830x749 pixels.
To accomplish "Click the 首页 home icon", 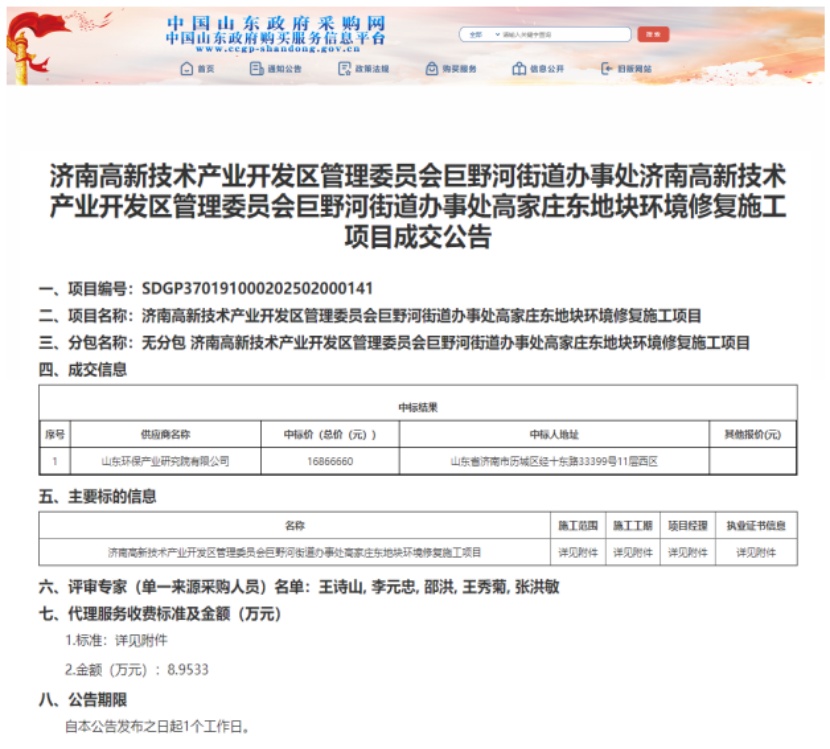I will pos(186,68).
